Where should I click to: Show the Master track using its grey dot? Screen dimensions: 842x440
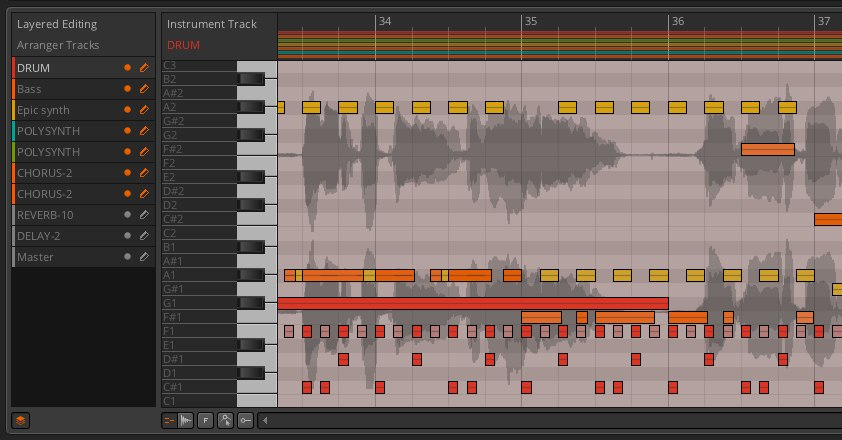coord(127,257)
